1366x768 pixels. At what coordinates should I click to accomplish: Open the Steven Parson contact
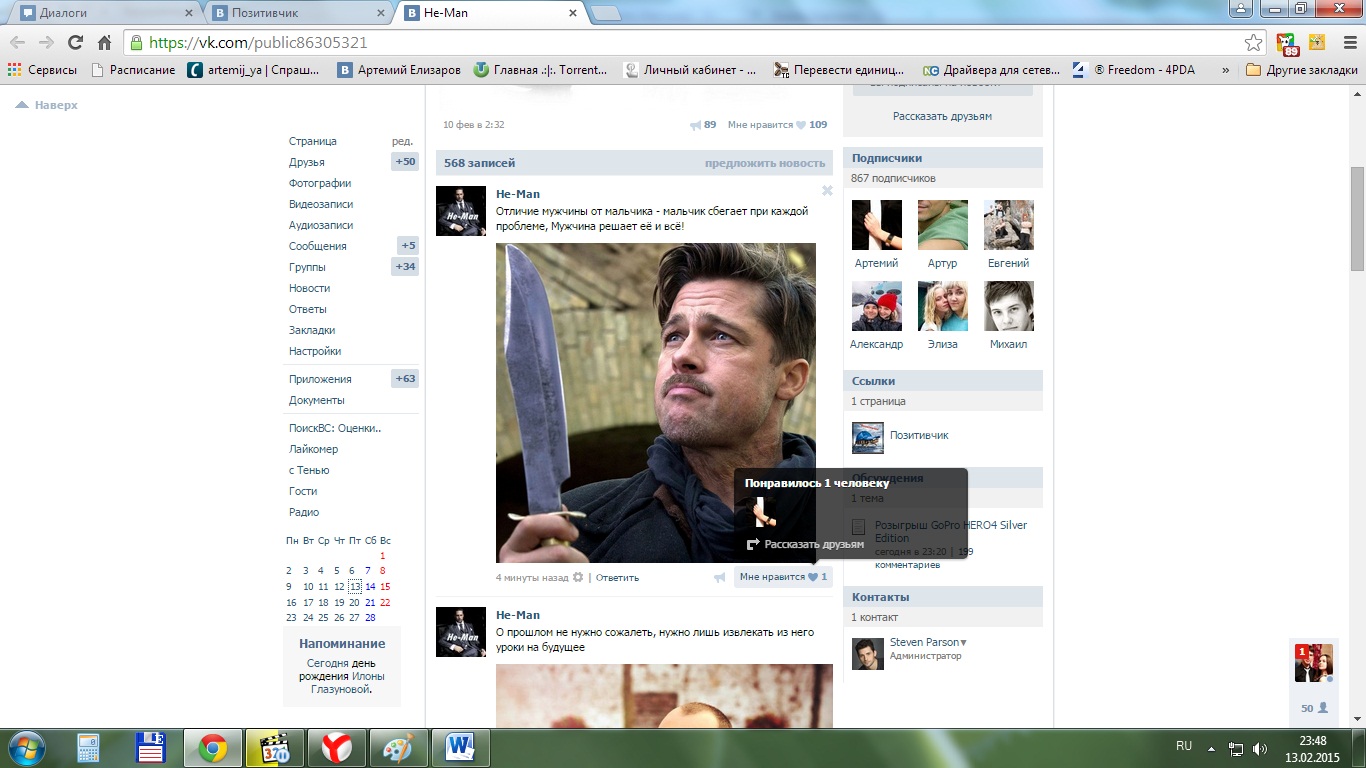click(x=924, y=642)
